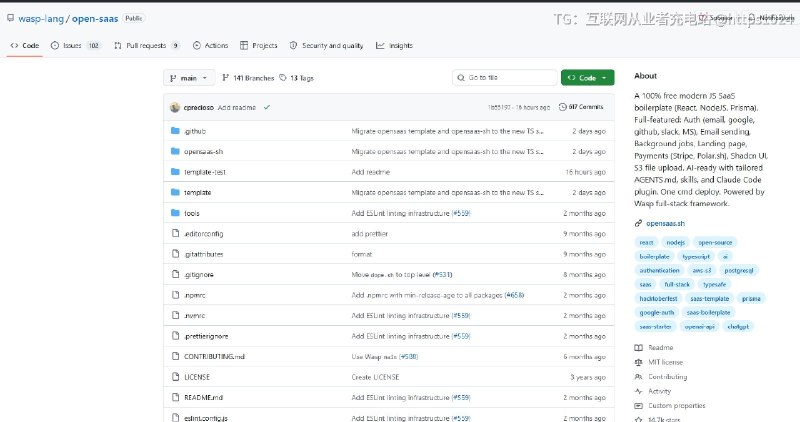Click the .editorconfig file icon
The image size is (800, 422).
[x=176, y=233]
